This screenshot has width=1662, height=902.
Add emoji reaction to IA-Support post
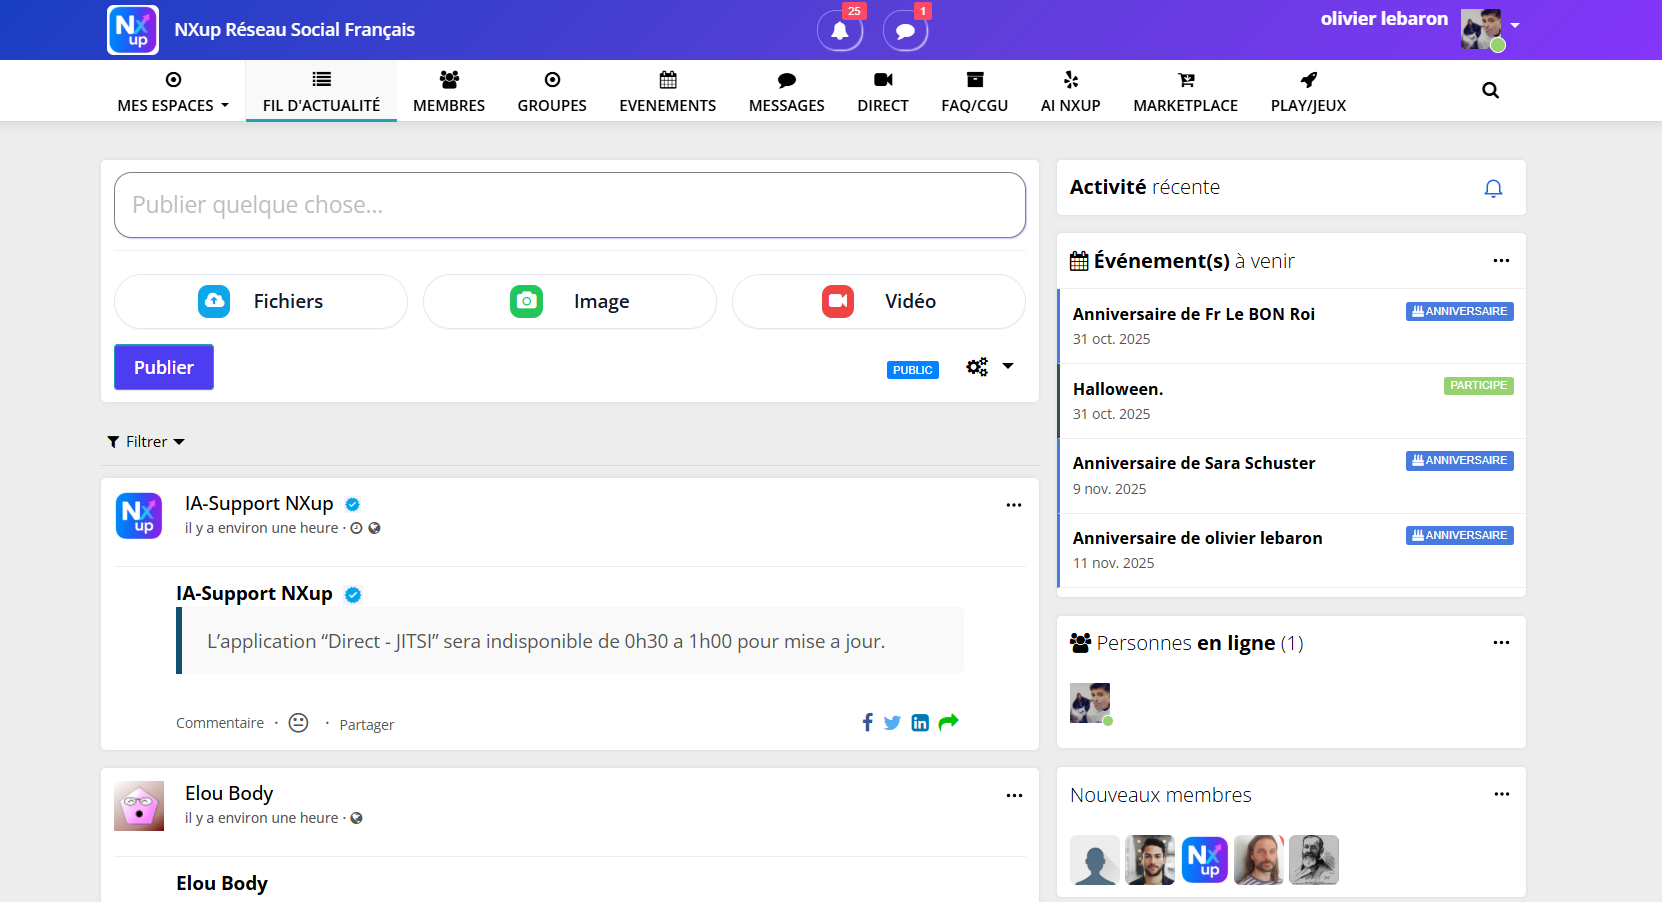click(298, 723)
